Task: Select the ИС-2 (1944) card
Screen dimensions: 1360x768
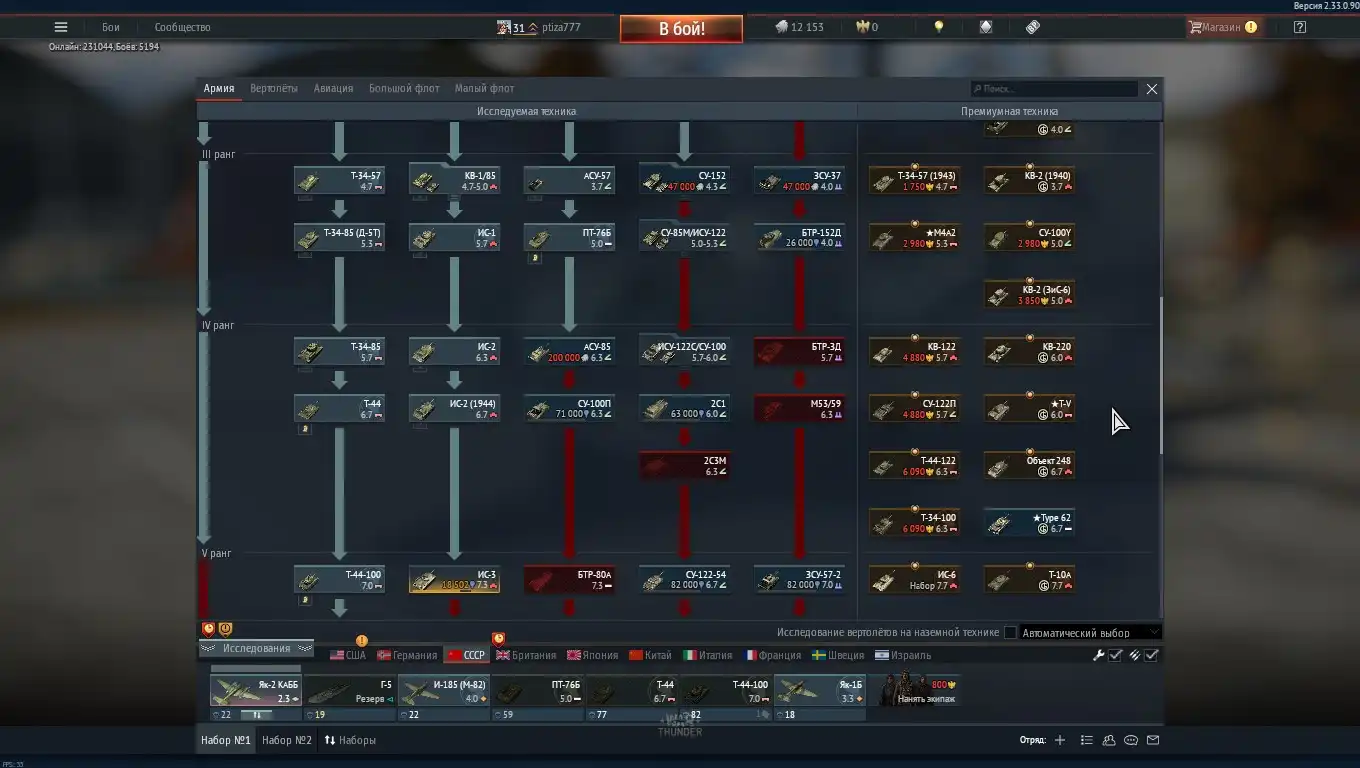Action: click(x=455, y=409)
